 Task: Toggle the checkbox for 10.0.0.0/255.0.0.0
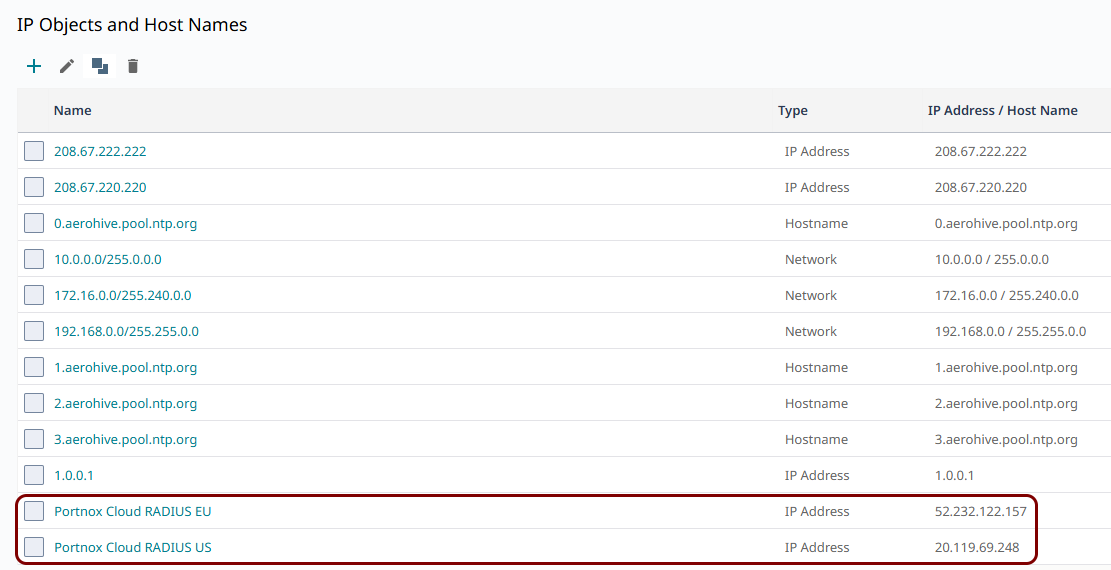click(34, 259)
